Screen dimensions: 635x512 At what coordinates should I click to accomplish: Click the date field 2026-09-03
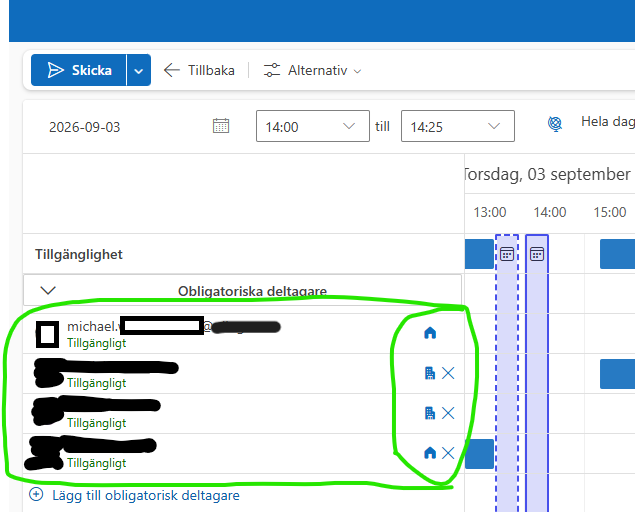(x=85, y=127)
